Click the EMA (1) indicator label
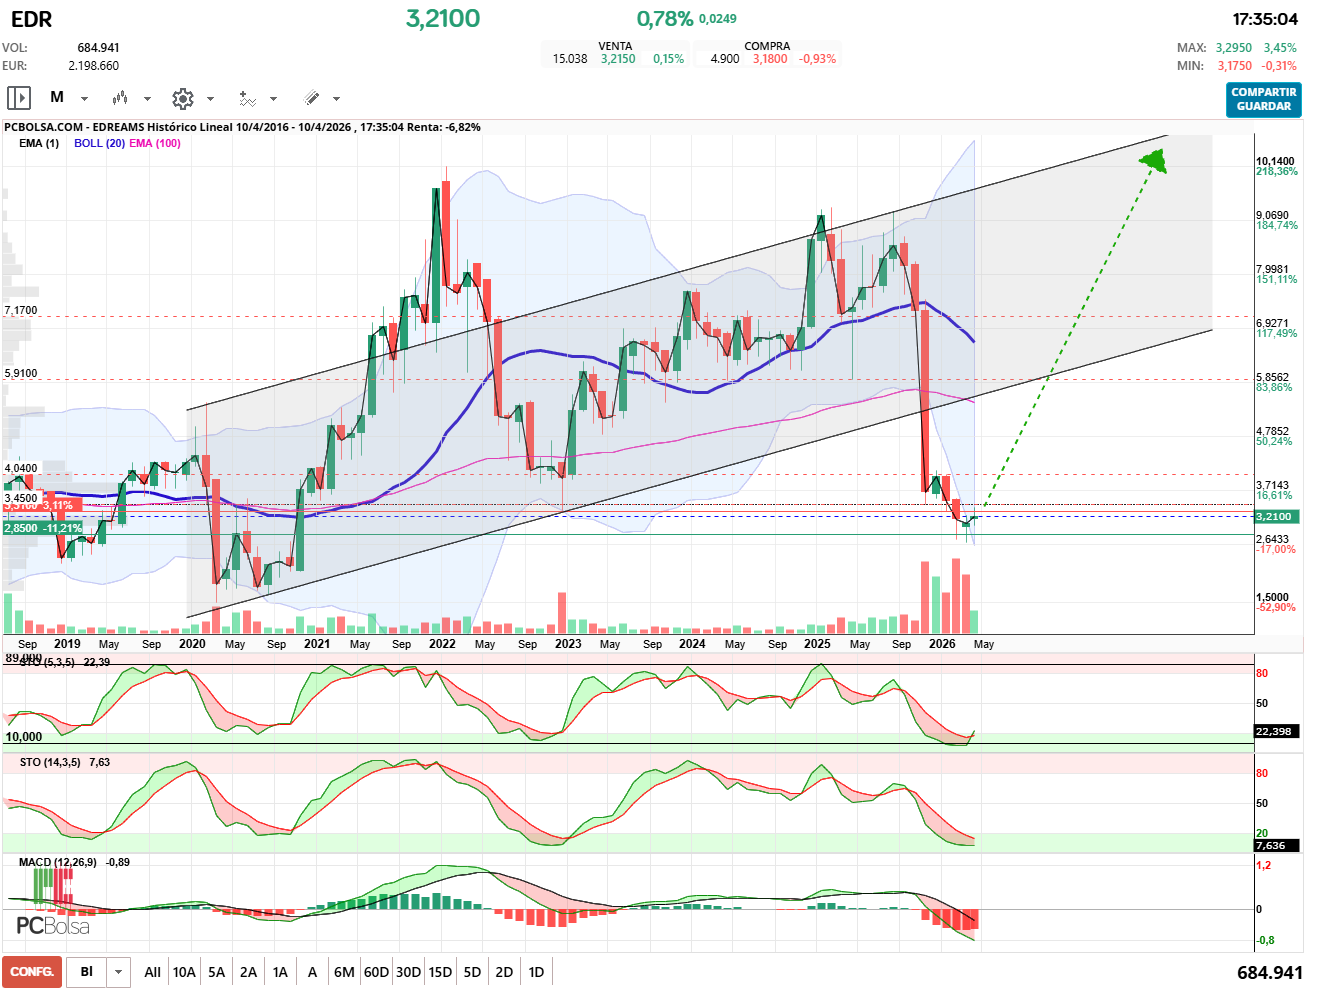The height and width of the screenshot is (993, 1317). point(39,143)
